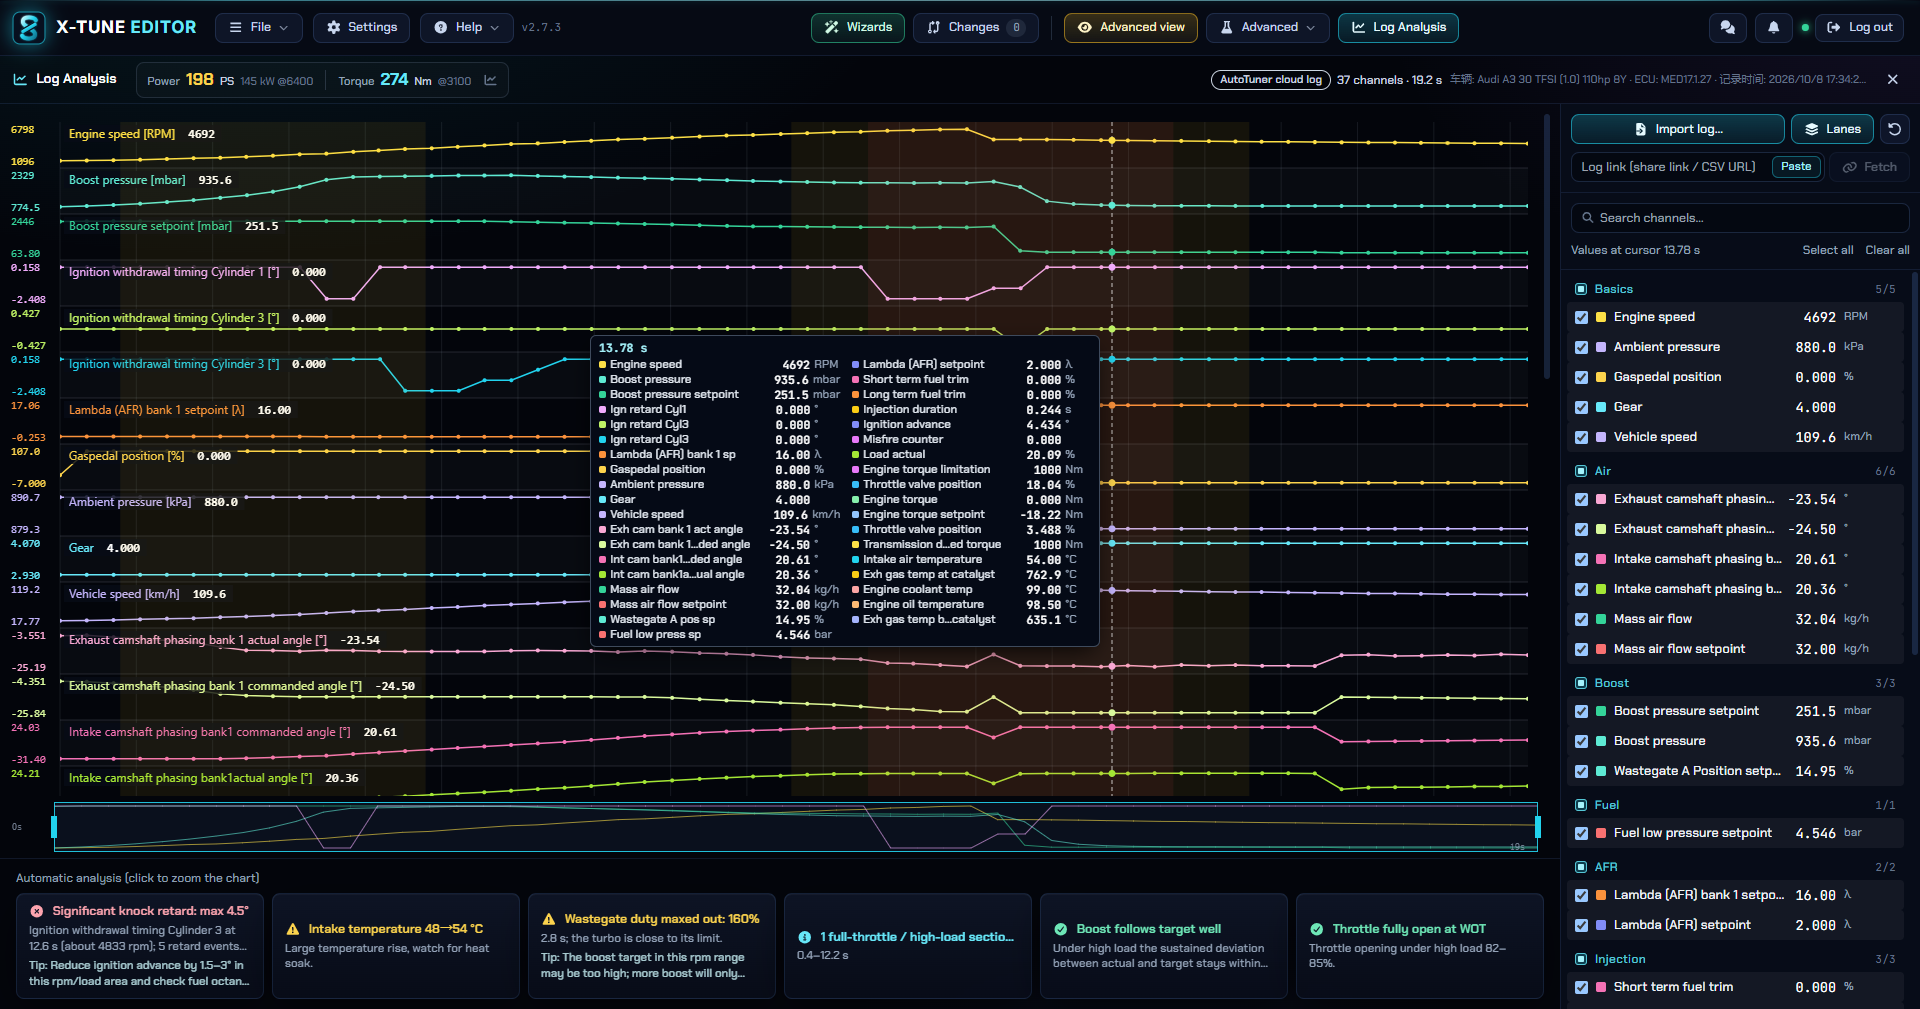The height and width of the screenshot is (1009, 1920).
Task: Click the Boost group icon
Action: pos(1581,683)
